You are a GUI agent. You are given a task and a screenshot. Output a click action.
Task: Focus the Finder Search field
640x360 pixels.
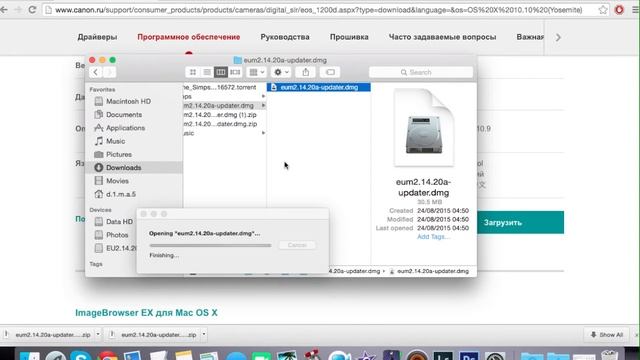click(x=421, y=72)
